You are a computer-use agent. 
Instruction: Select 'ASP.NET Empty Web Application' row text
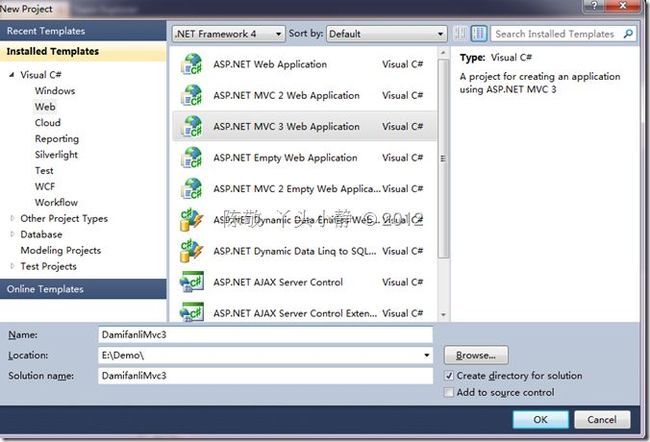[285, 158]
